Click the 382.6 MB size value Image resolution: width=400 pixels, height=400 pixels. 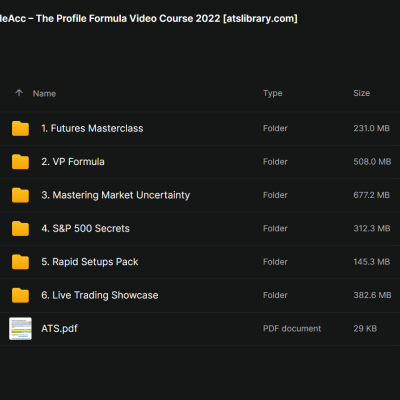point(372,295)
